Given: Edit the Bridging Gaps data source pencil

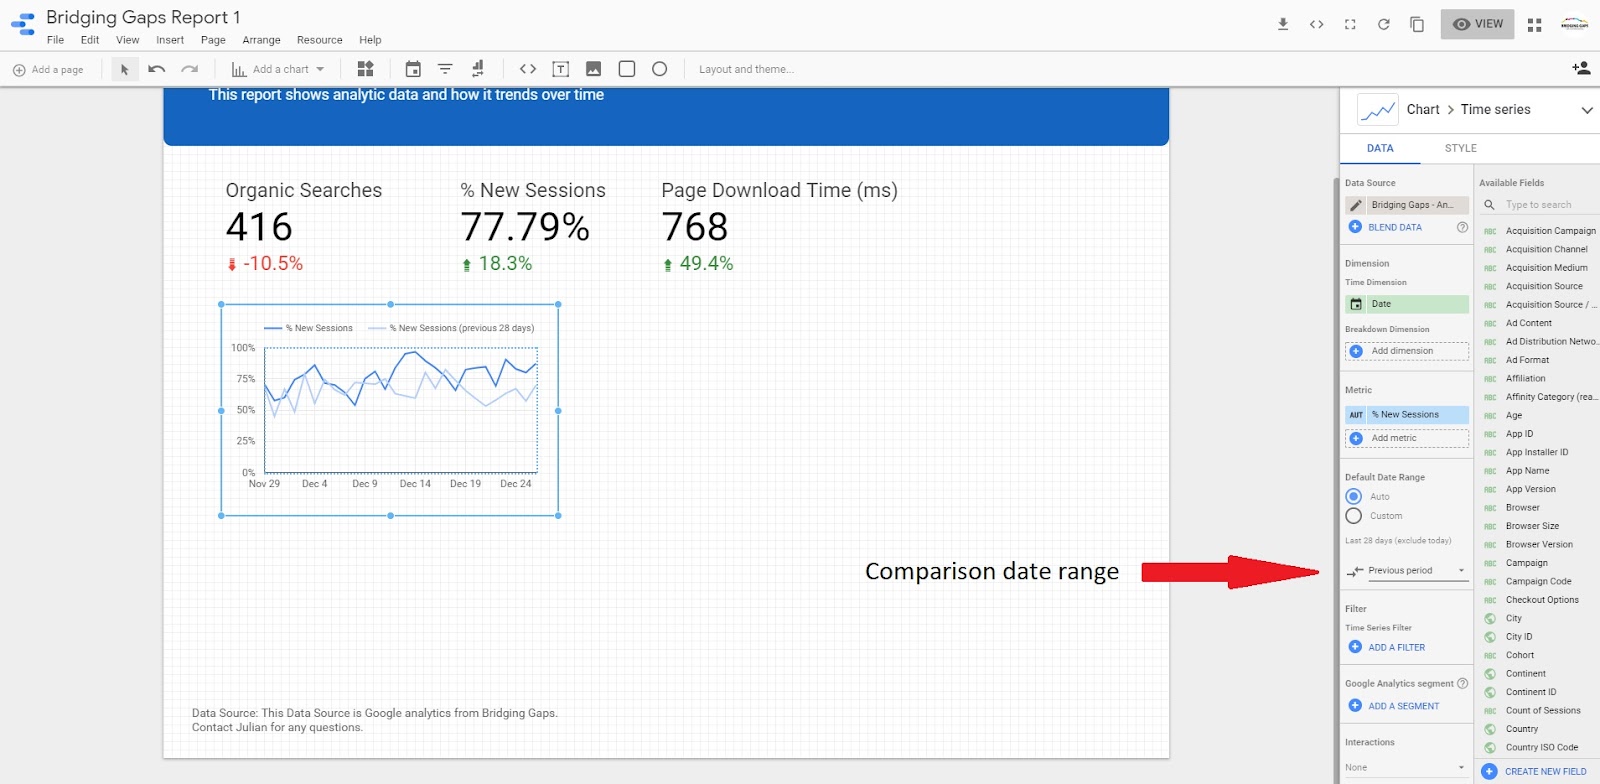Looking at the screenshot, I should tap(1356, 205).
